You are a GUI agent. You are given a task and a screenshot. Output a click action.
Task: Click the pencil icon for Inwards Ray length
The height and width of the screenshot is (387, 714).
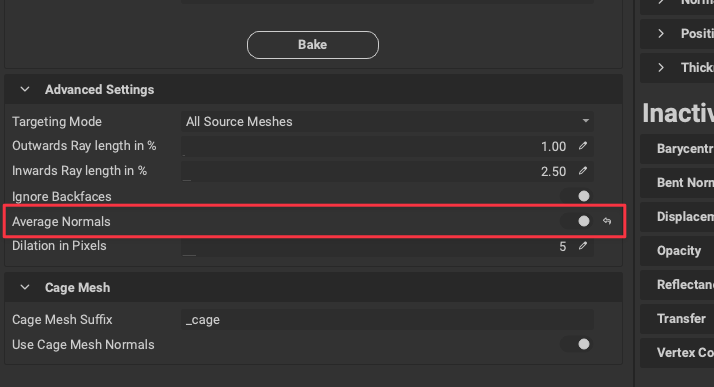coord(583,171)
